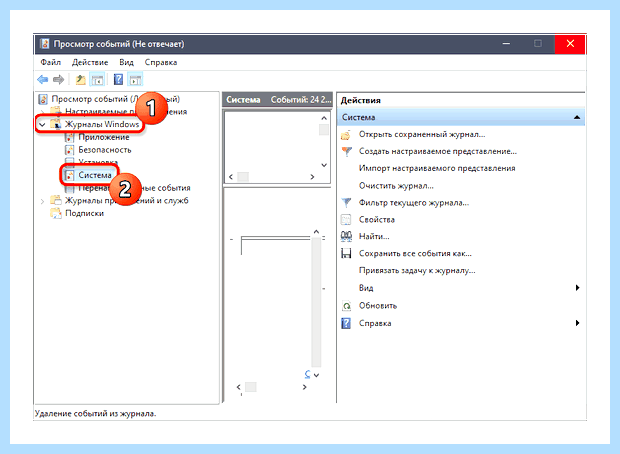Click right arrow of upper horizontal scrollbar
This screenshot has height=454, width=620.
point(312,177)
